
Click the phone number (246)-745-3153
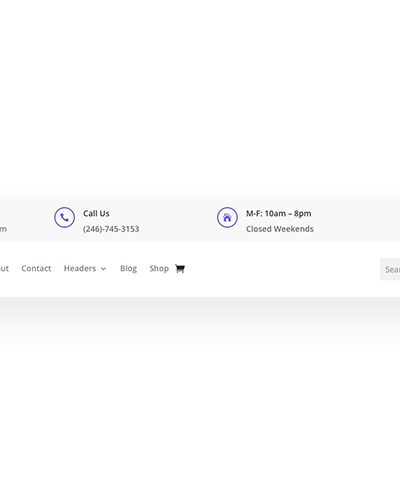(x=111, y=229)
